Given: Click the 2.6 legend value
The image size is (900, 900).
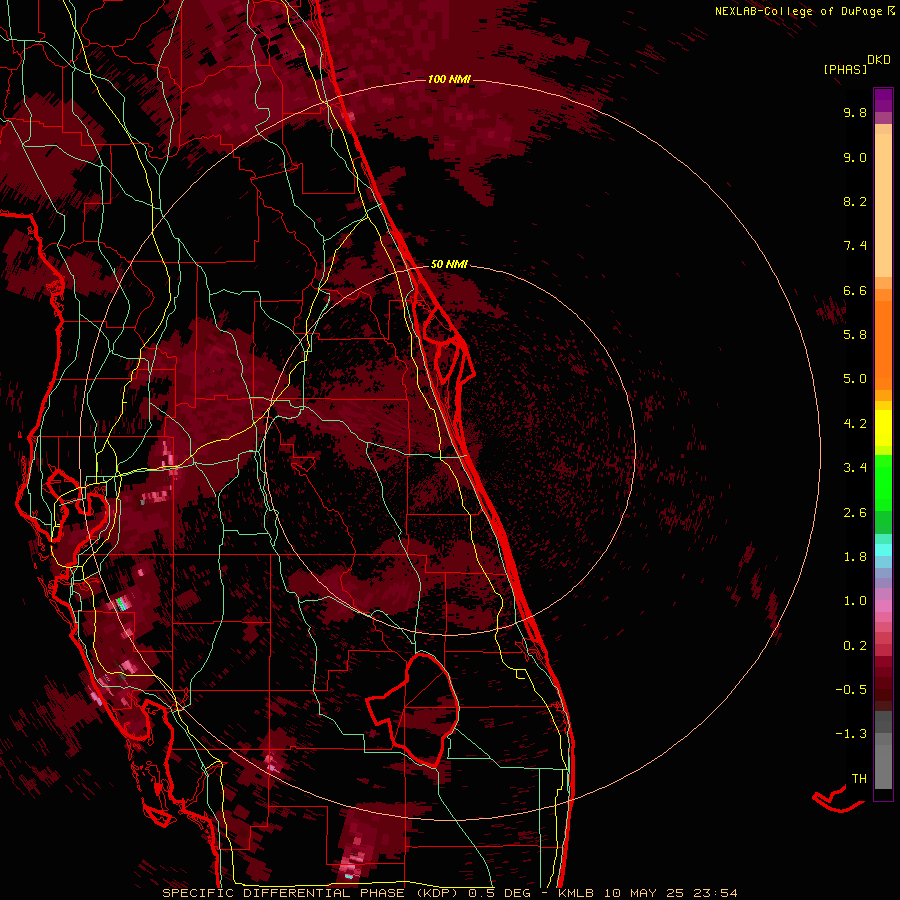Looking at the screenshot, I should (x=855, y=513).
